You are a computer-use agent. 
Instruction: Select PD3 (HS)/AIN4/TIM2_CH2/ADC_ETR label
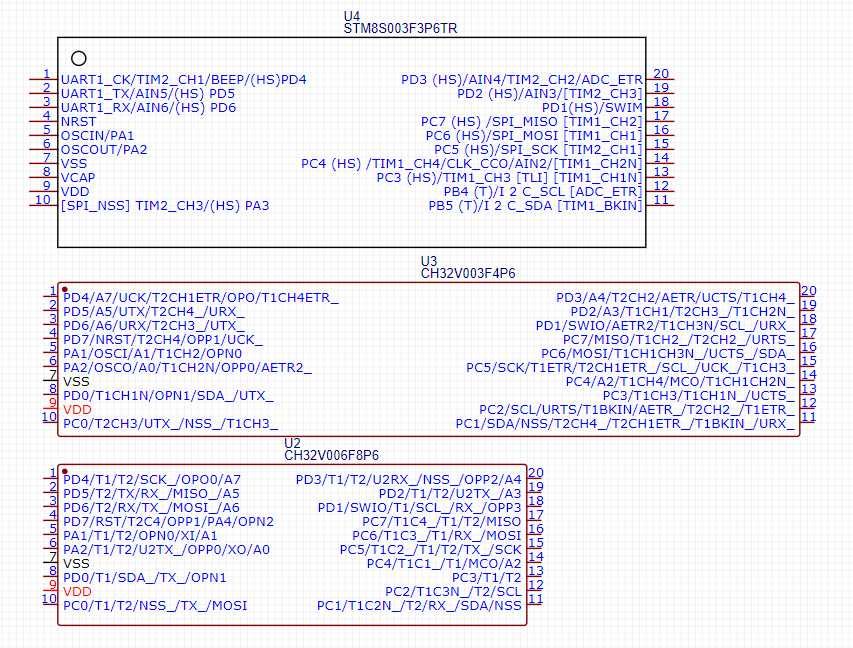(522, 80)
